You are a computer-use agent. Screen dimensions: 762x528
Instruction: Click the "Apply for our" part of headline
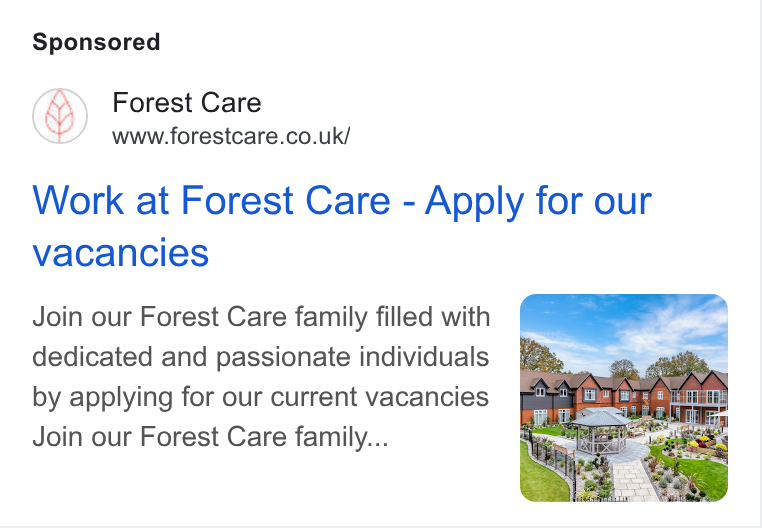click(x=538, y=200)
